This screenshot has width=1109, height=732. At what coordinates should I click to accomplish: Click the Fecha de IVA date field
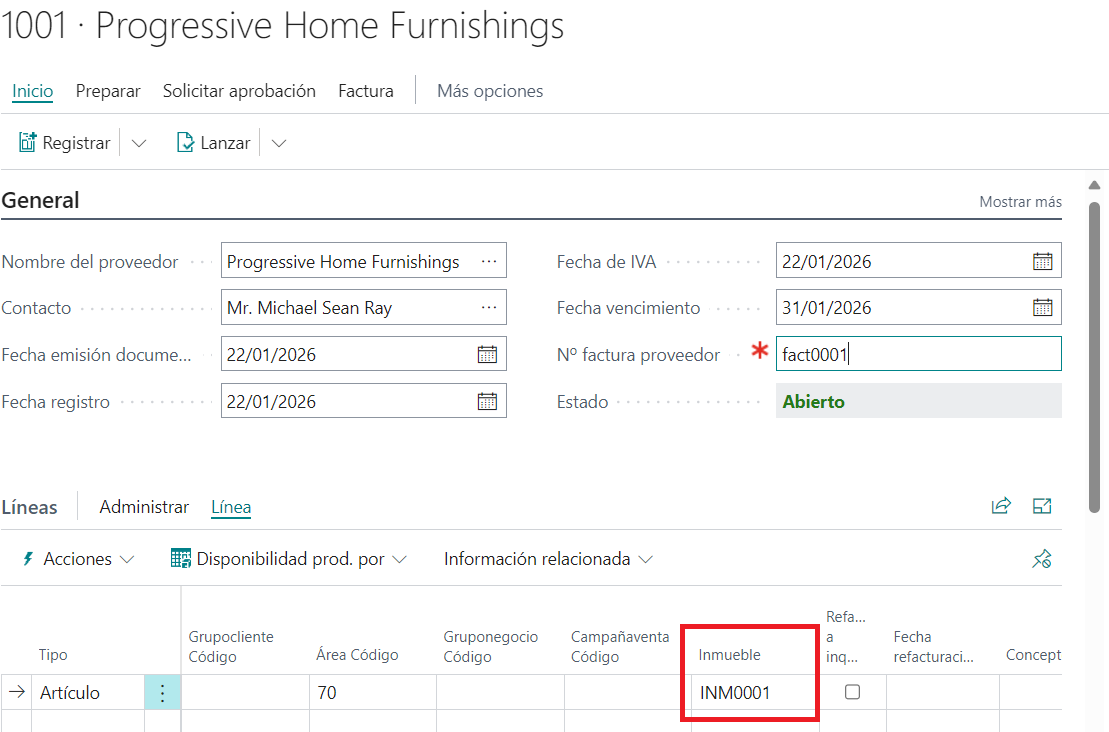[919, 261]
